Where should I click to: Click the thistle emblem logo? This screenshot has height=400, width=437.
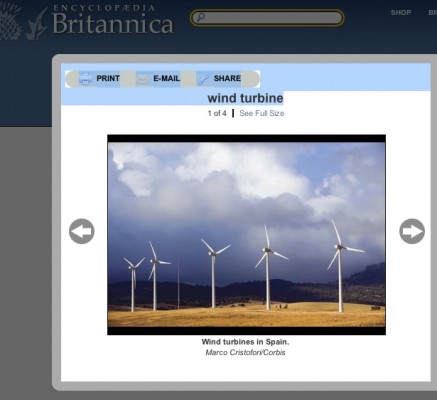tap(12, 20)
